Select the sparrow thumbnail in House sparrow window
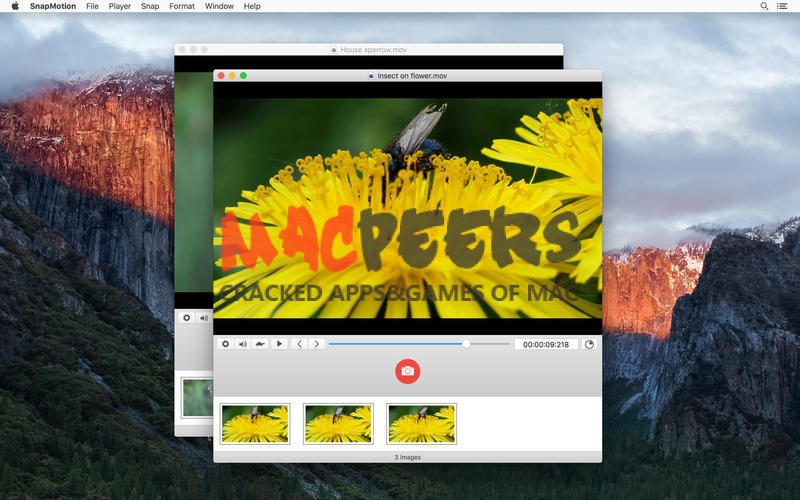Screen dimensions: 800x500 (x=198, y=397)
